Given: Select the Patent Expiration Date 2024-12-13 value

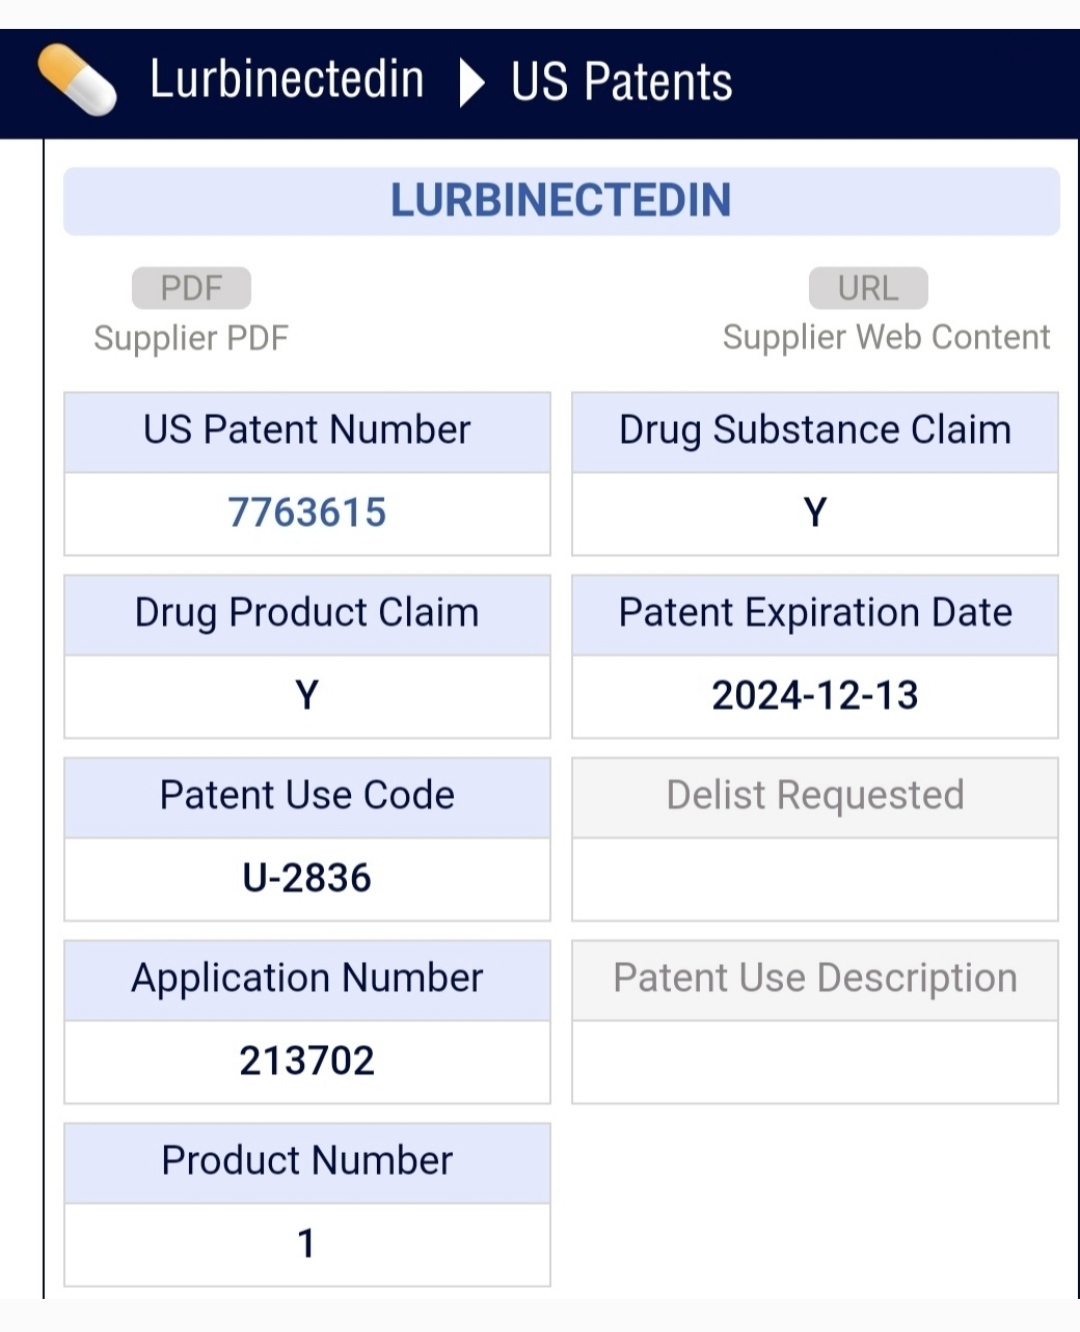Looking at the screenshot, I should pos(815,697).
